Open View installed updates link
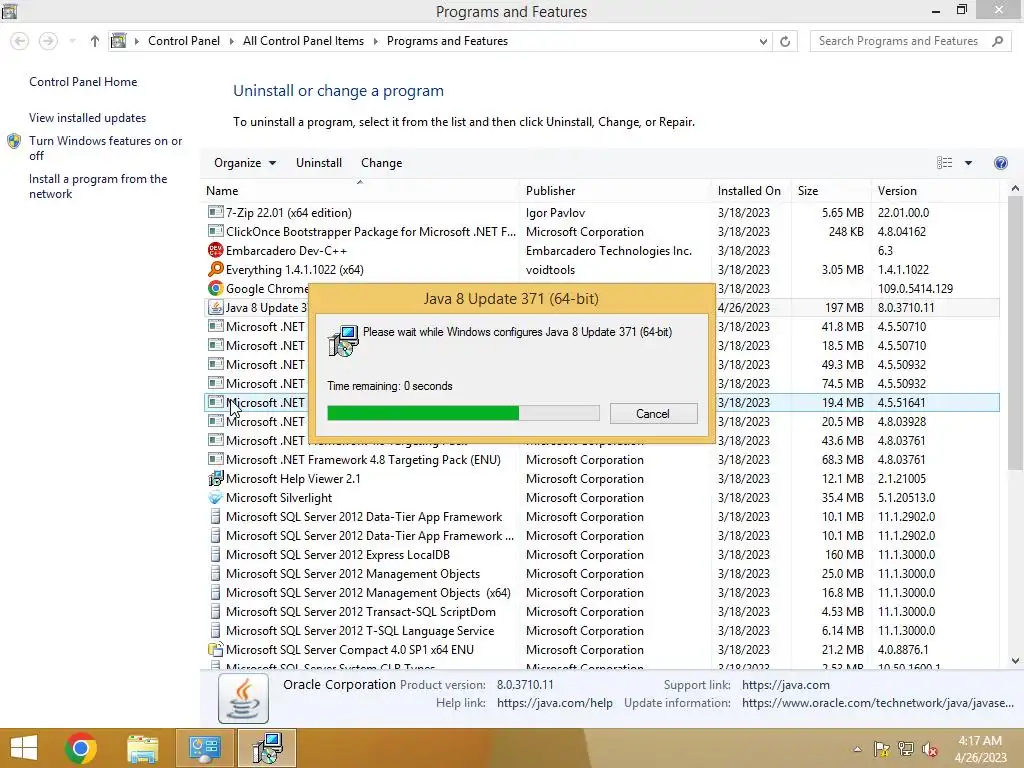1024x768 pixels. pyautogui.click(x=88, y=118)
